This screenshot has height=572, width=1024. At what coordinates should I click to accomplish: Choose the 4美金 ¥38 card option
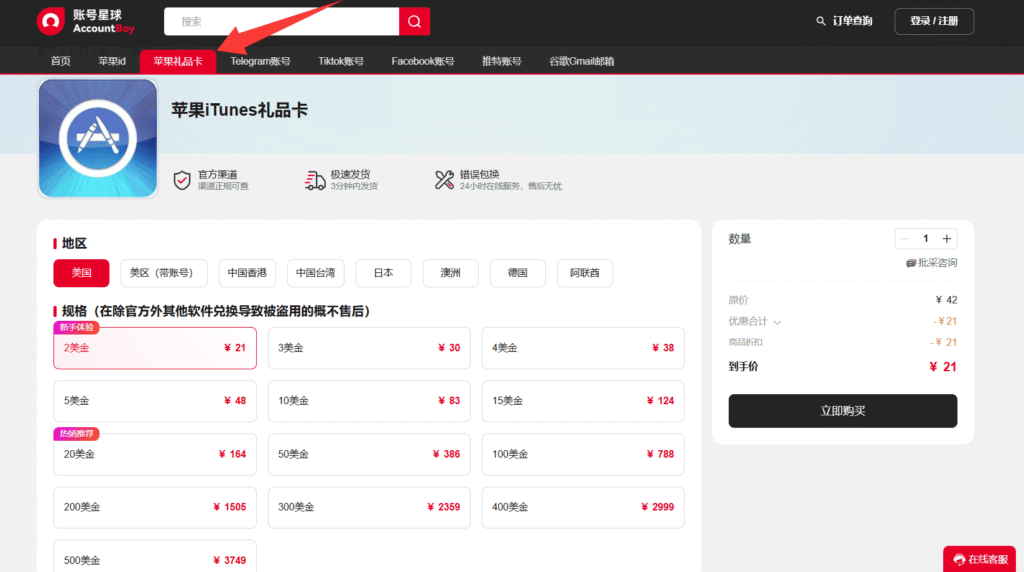(x=583, y=348)
